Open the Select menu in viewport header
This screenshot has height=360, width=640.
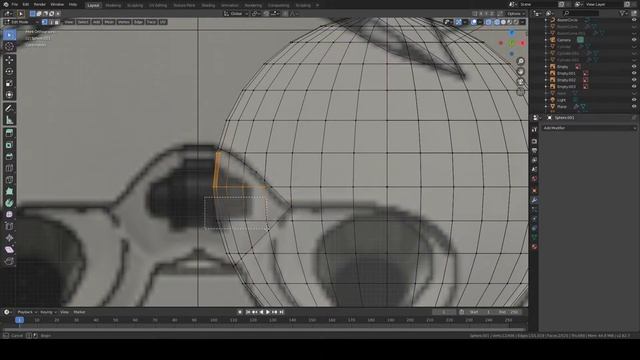(83, 22)
